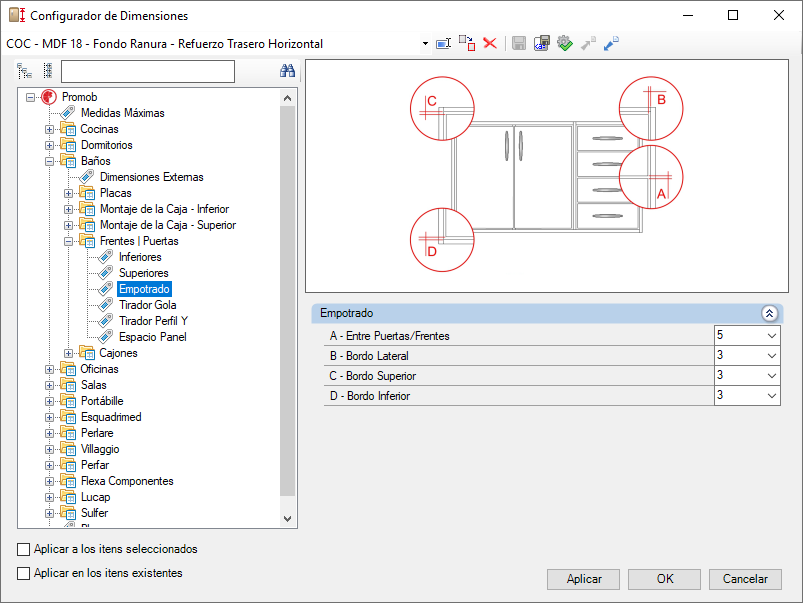Screen dimensions: 803x603
Task: Select the Villaggio folder
Action: tap(99, 449)
